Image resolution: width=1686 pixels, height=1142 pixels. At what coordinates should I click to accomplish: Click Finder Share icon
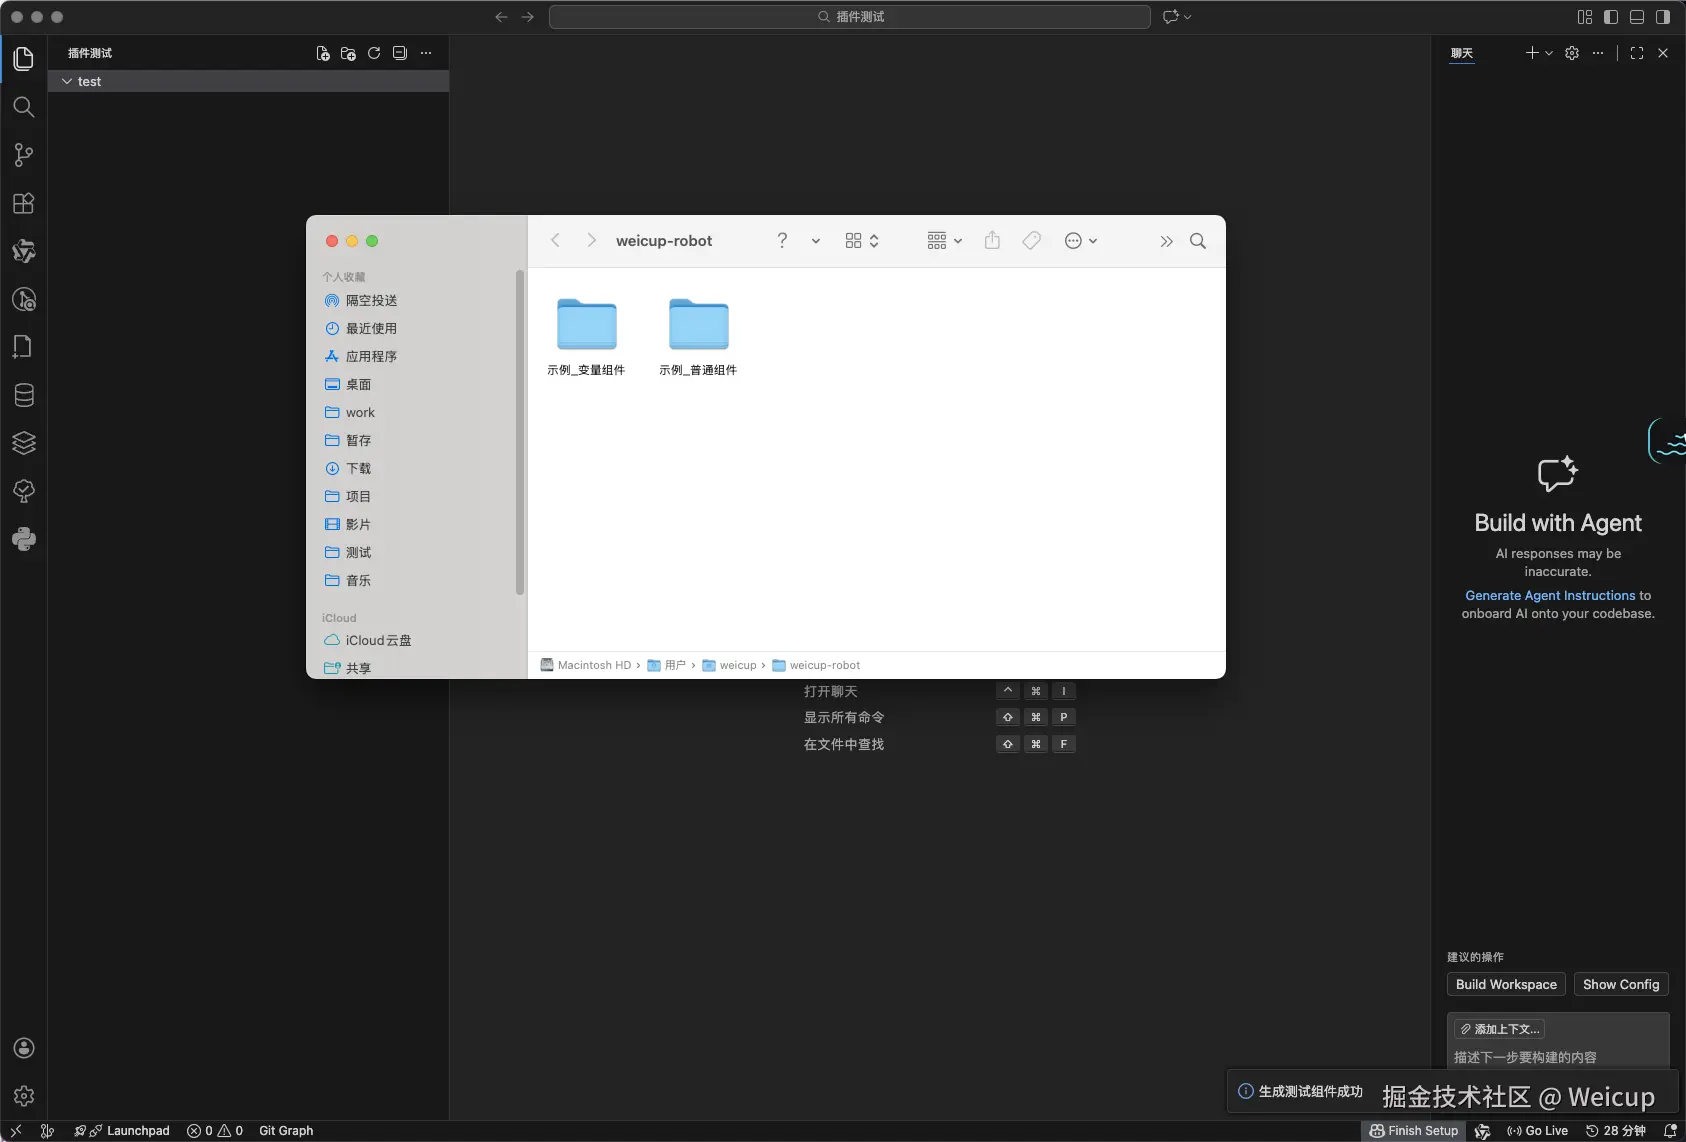[992, 240]
